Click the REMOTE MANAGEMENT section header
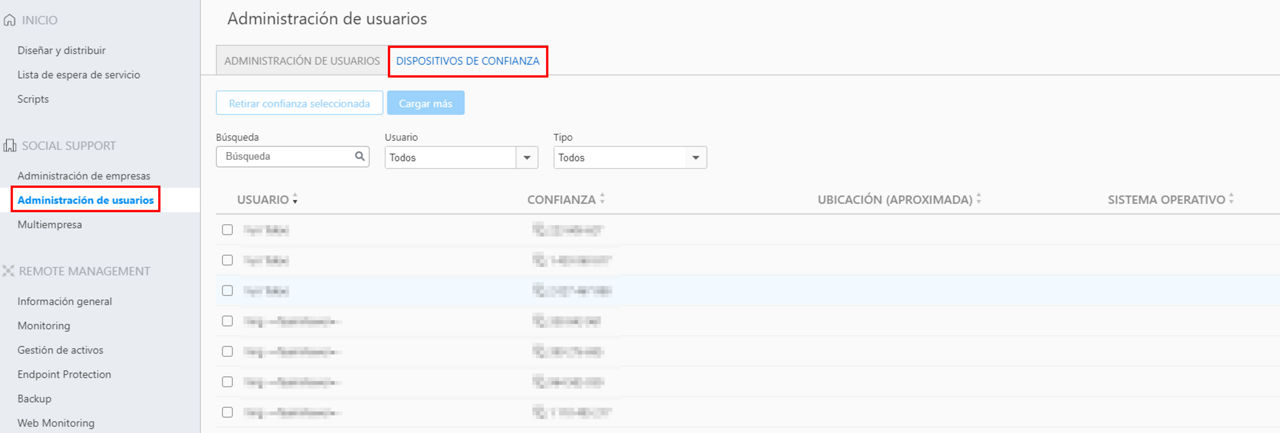1280x433 pixels. click(84, 271)
